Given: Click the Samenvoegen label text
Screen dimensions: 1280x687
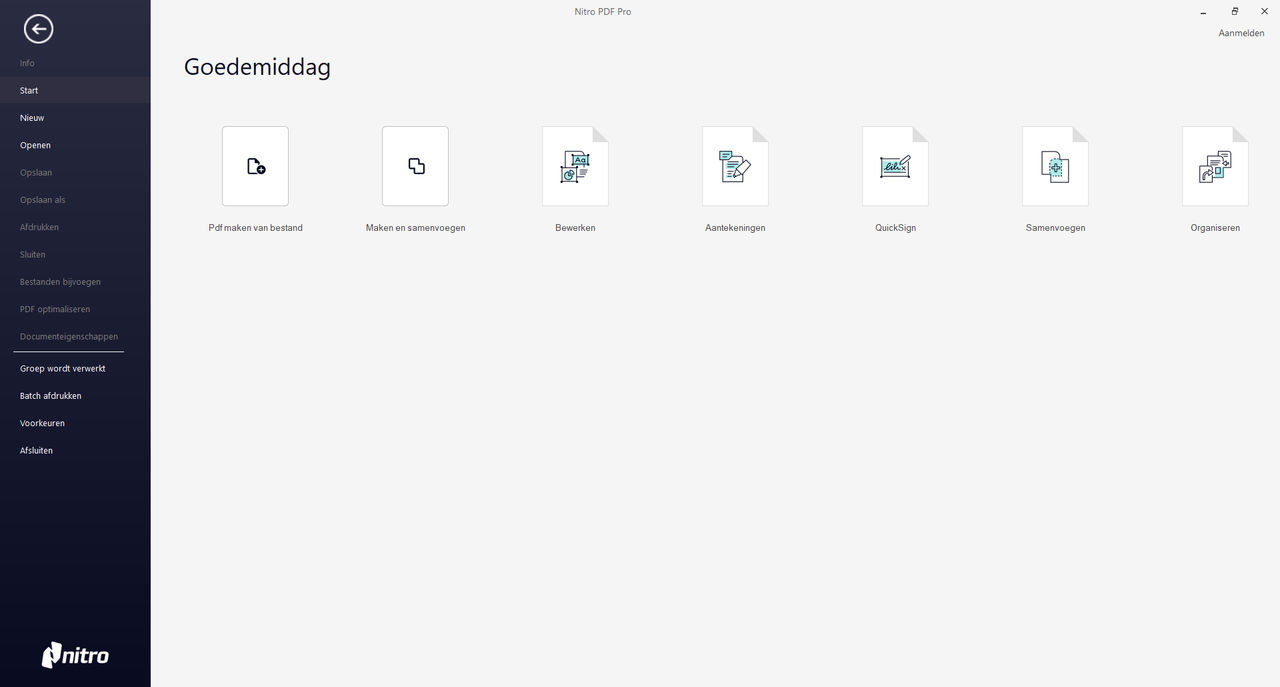Looking at the screenshot, I should (1055, 228).
